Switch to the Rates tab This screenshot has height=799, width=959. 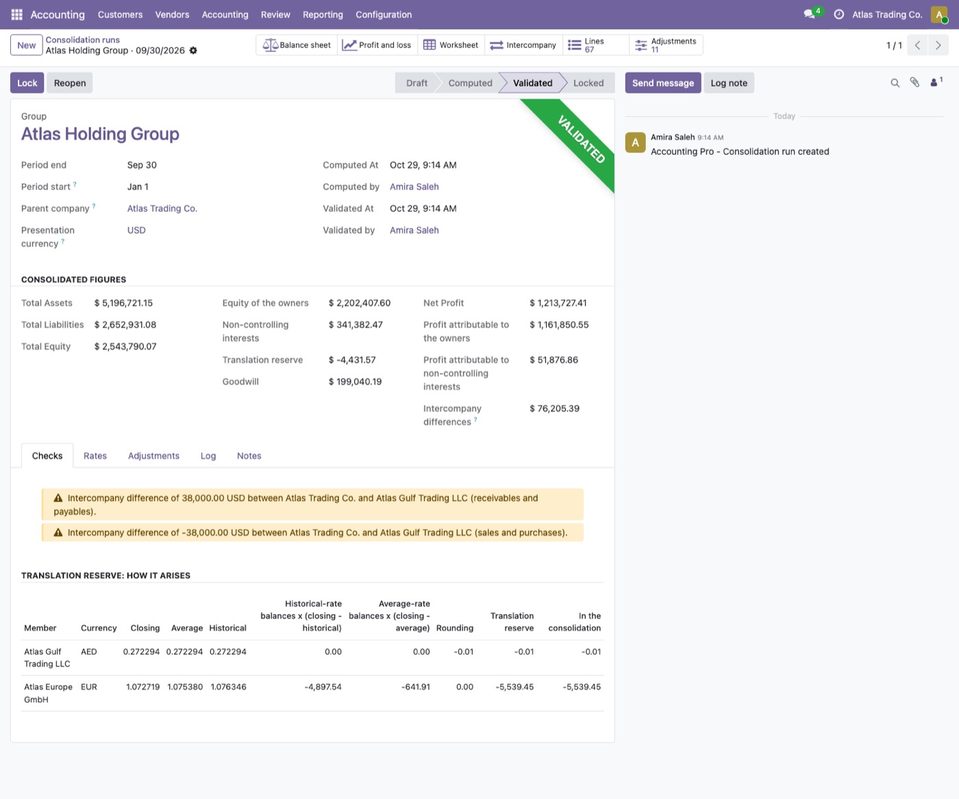(x=95, y=456)
